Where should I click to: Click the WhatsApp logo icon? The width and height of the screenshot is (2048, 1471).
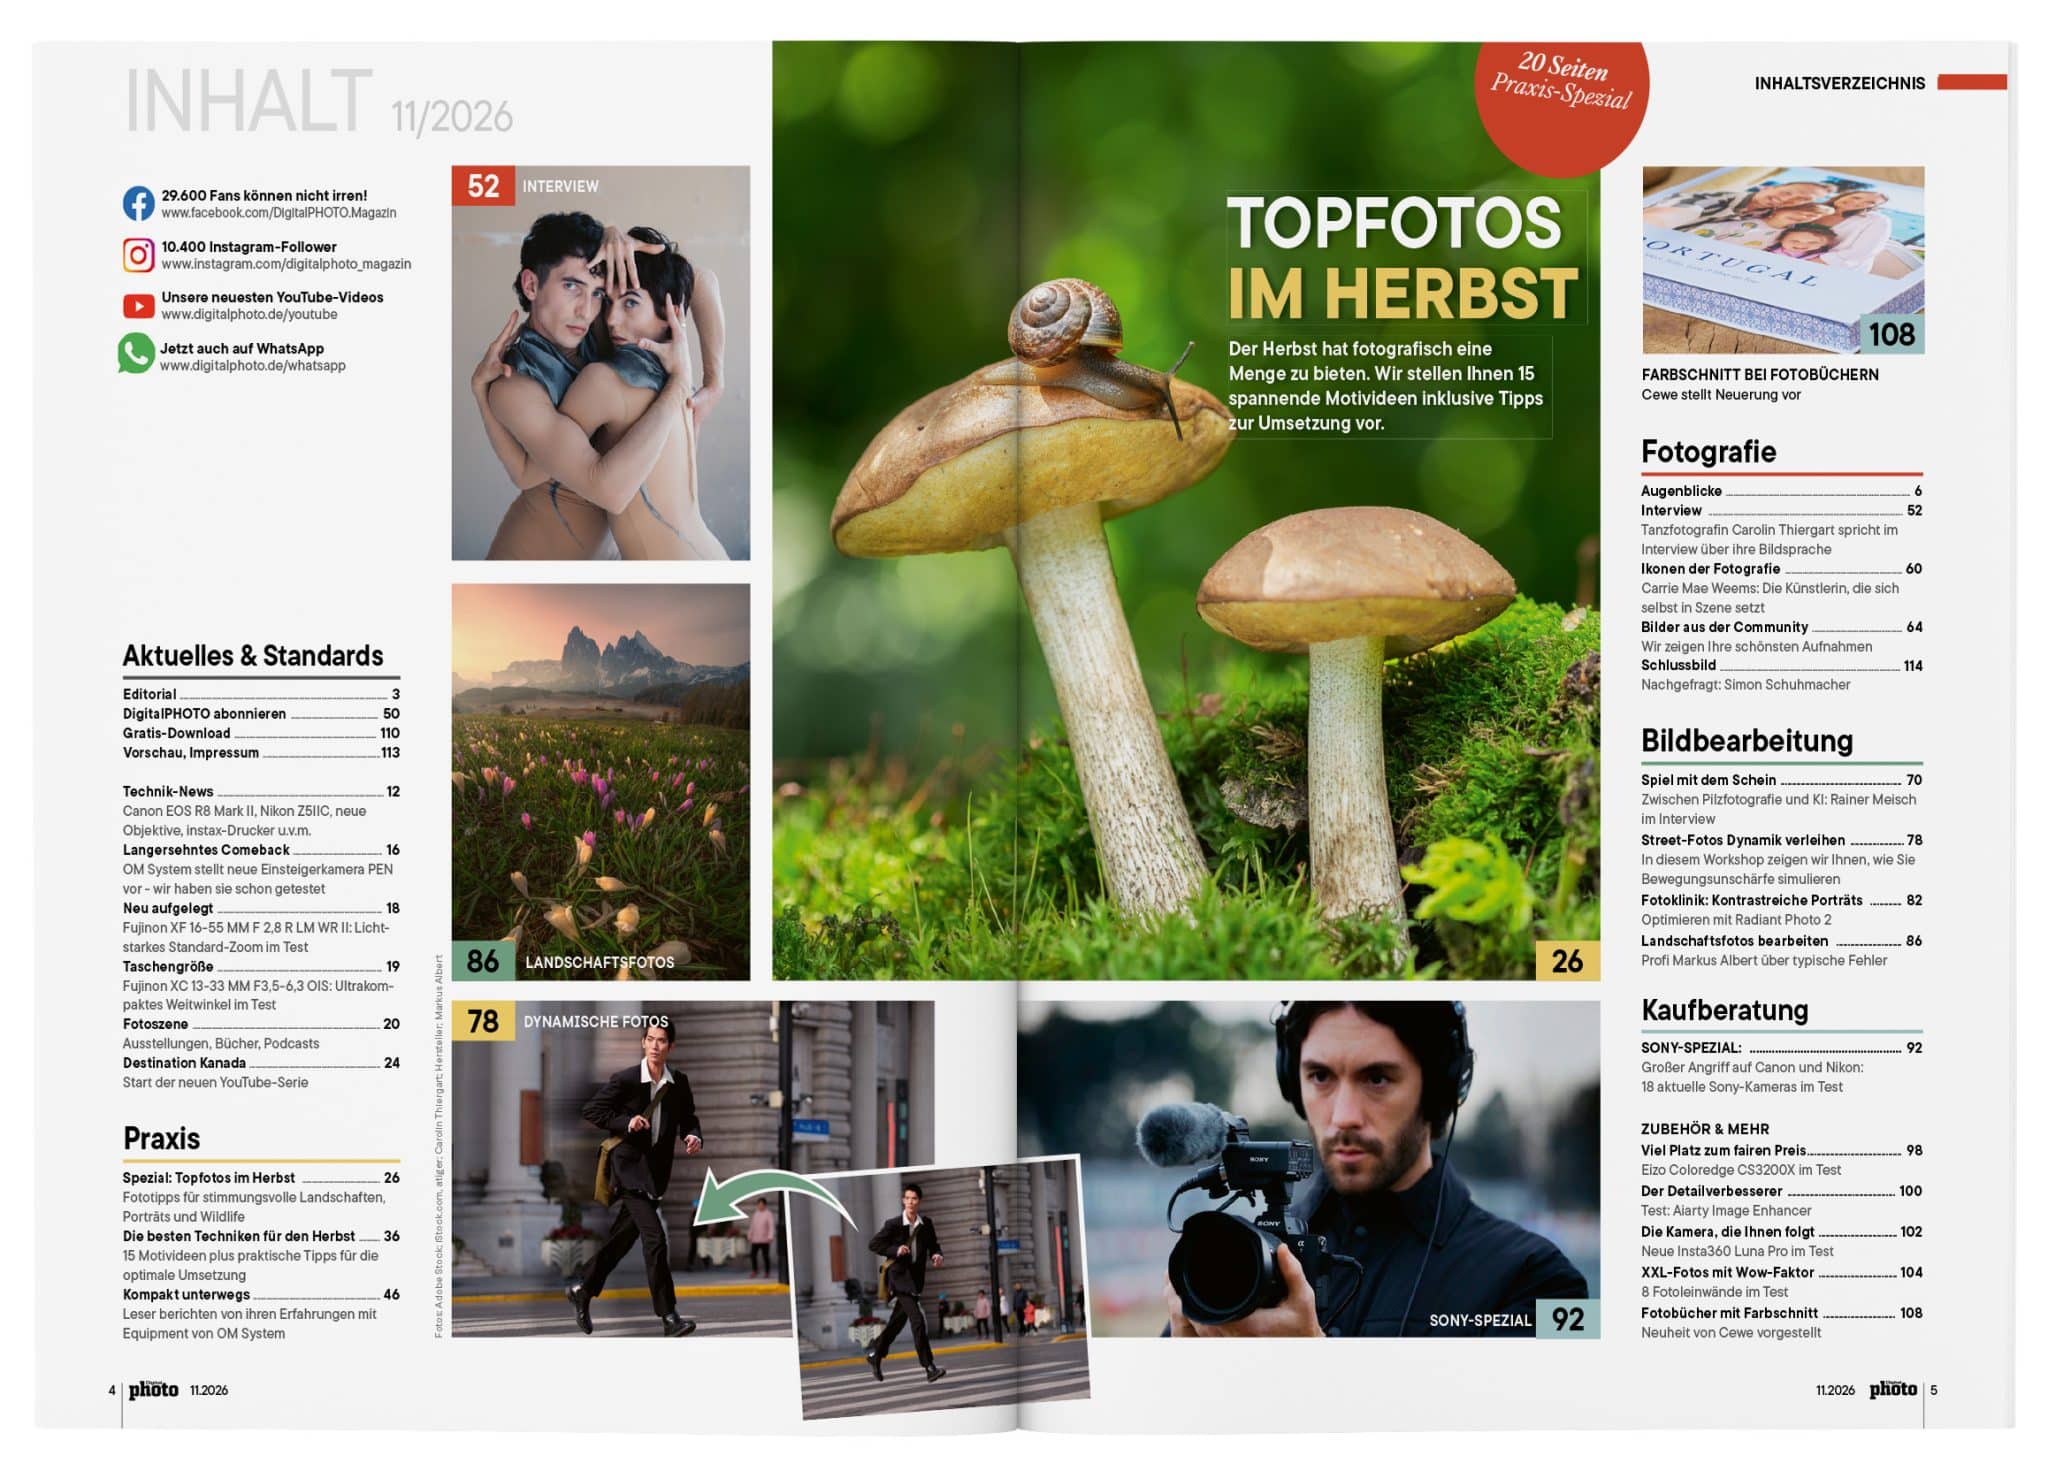(137, 355)
